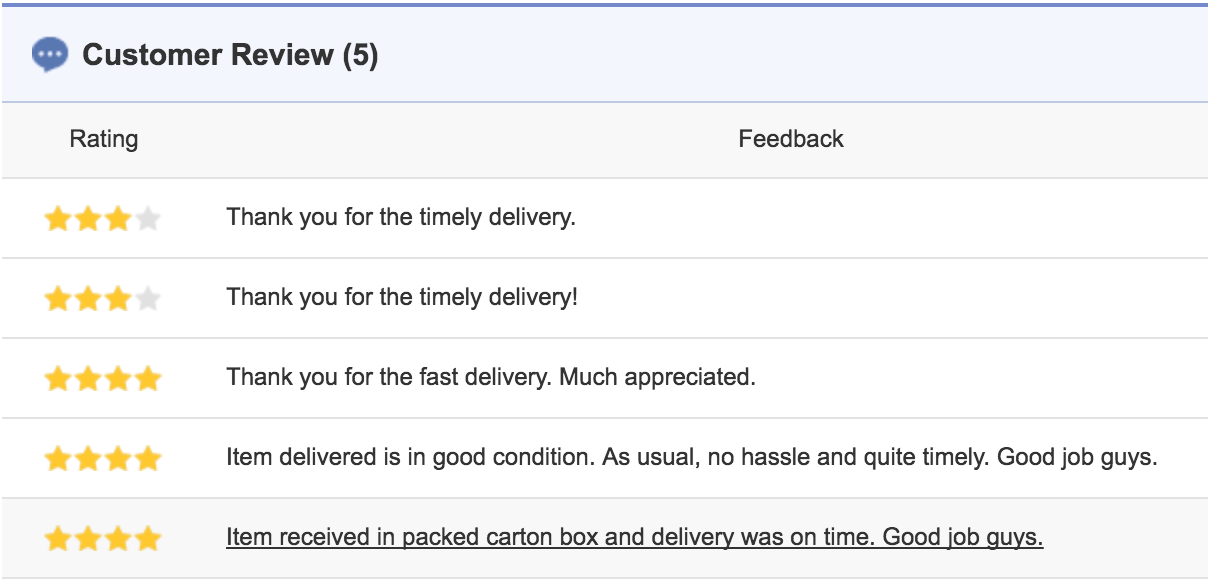Click the star rating of the good condition review
The image size is (1208, 580).
click(102, 459)
